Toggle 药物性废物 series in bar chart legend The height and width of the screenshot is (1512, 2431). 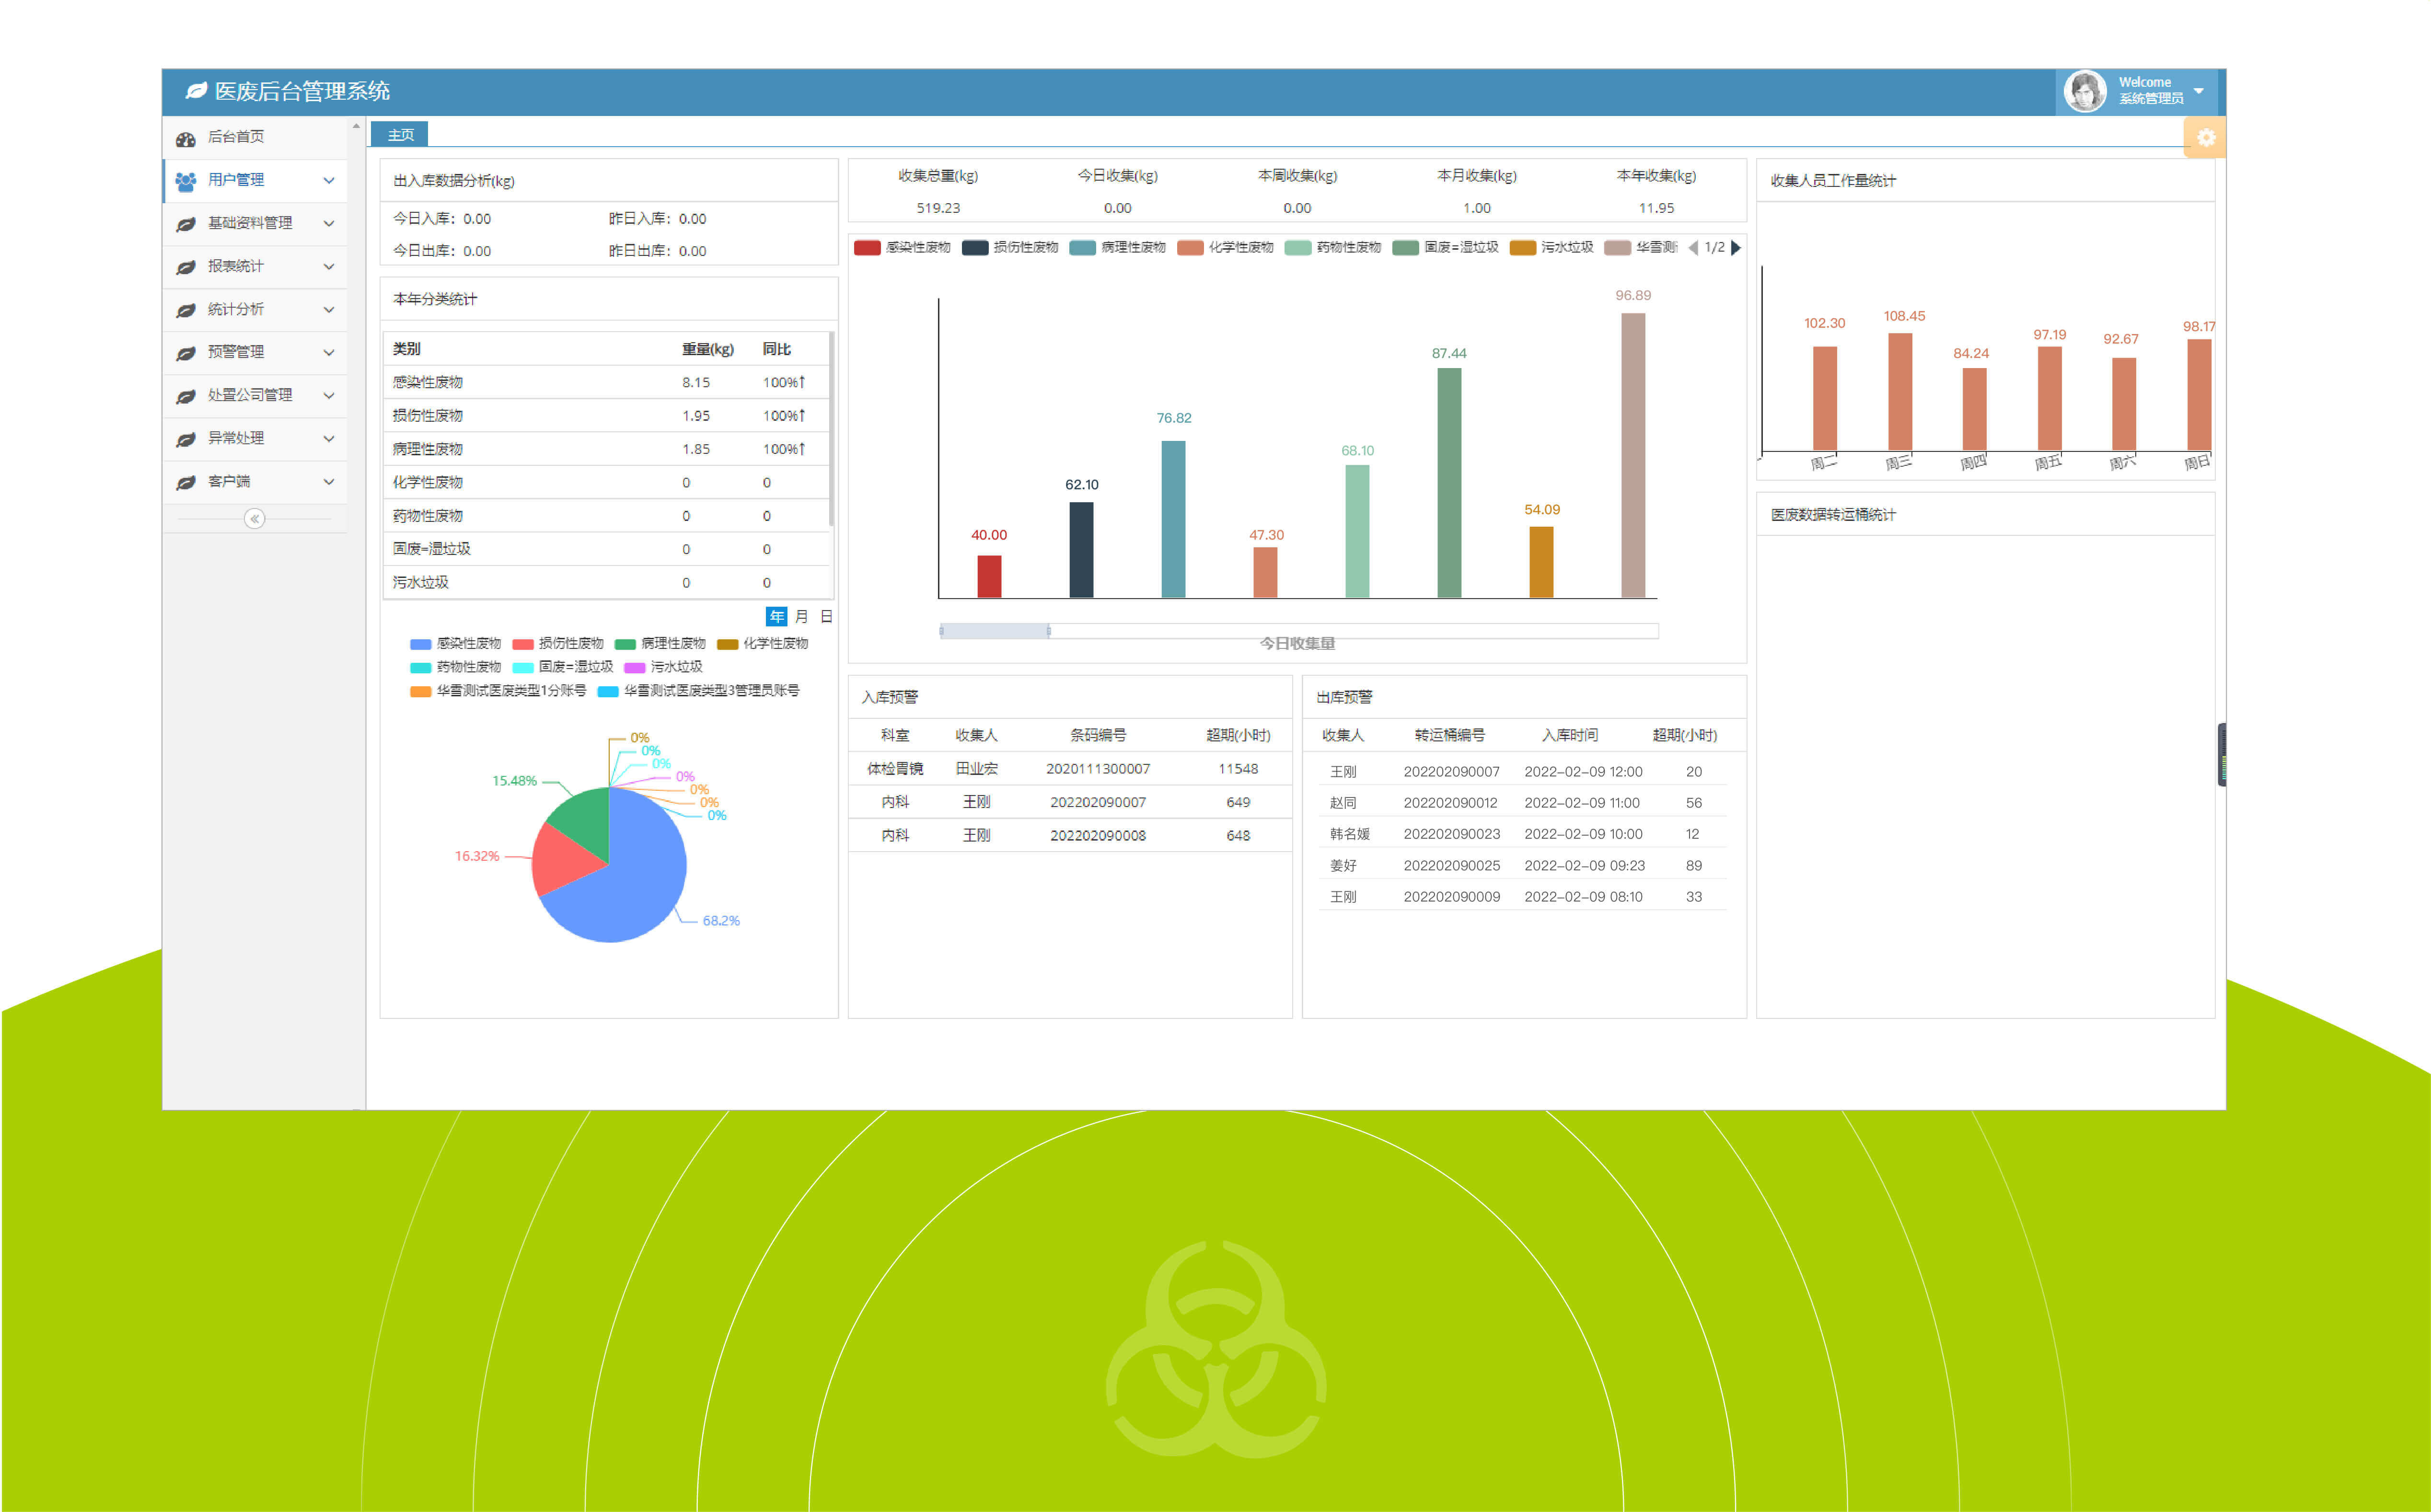point(1333,247)
